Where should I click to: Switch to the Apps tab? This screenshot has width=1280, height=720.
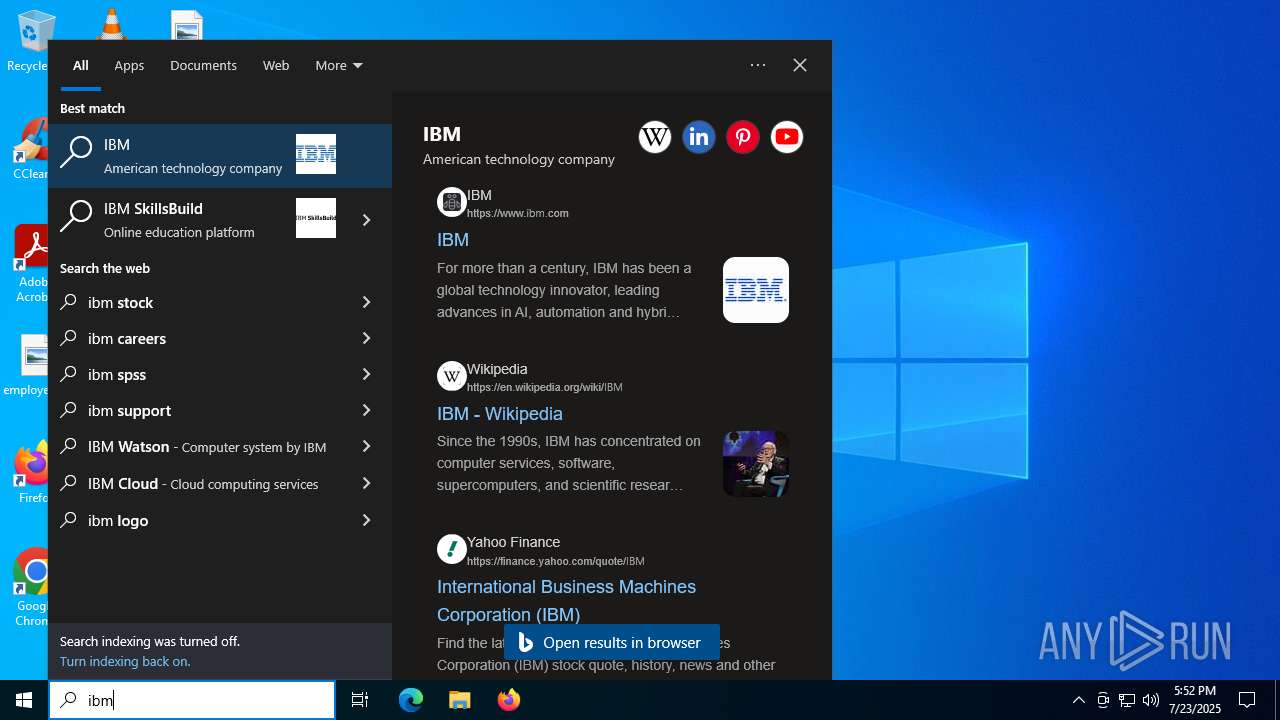(129, 65)
